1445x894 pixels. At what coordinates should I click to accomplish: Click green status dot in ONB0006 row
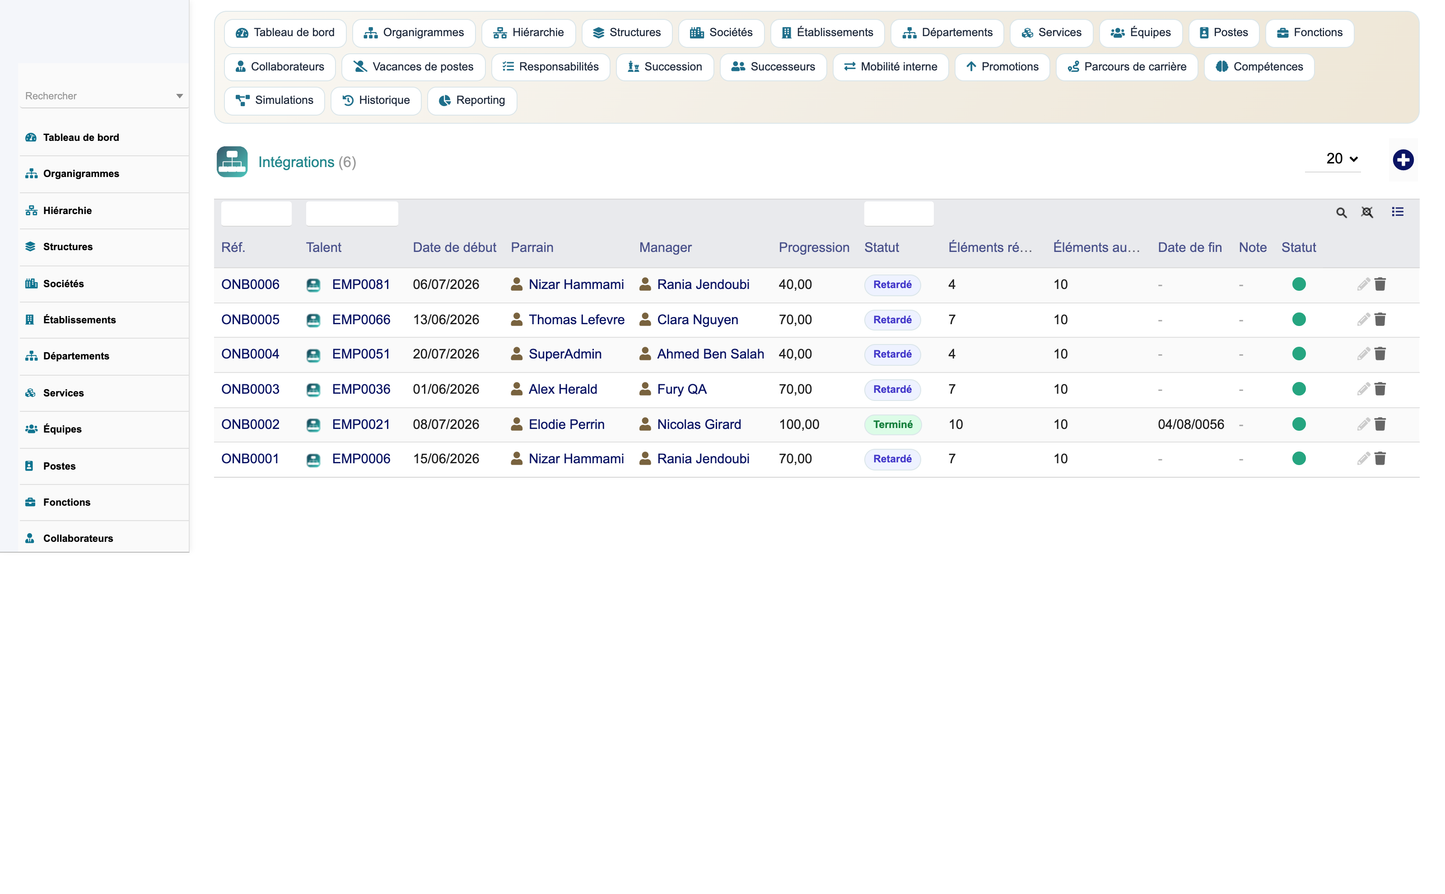tap(1299, 284)
